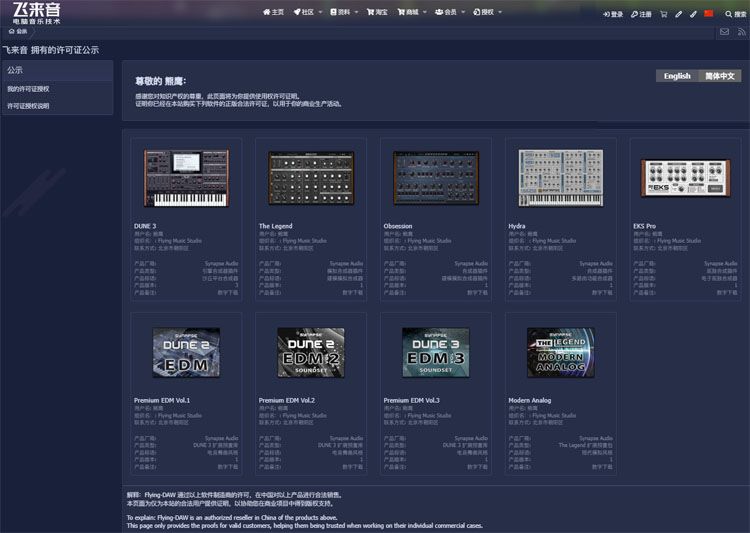Image resolution: width=750 pixels, height=533 pixels.
Task: Click the Premium EDM Vol.3 title
Action: 411,400
